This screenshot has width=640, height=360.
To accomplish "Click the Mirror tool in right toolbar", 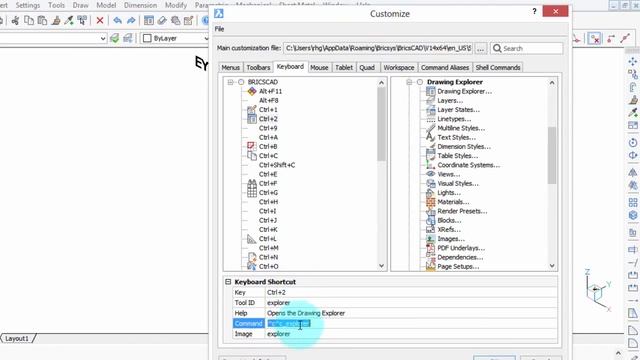I will [633, 172].
